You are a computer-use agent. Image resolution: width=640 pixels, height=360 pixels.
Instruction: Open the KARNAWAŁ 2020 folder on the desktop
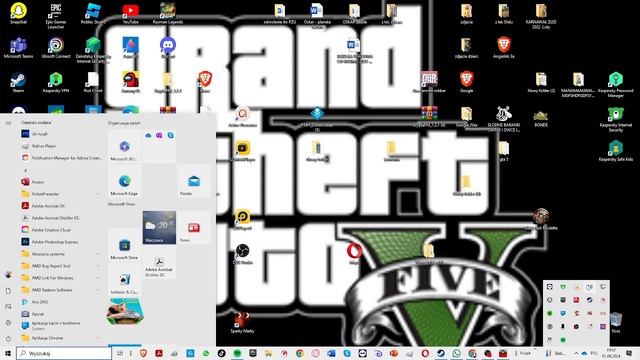pyautogui.click(x=541, y=16)
